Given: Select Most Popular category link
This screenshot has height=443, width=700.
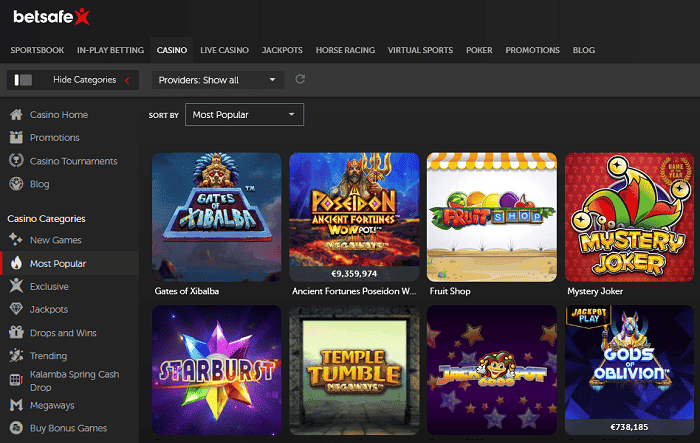Looking at the screenshot, I should coord(58,263).
